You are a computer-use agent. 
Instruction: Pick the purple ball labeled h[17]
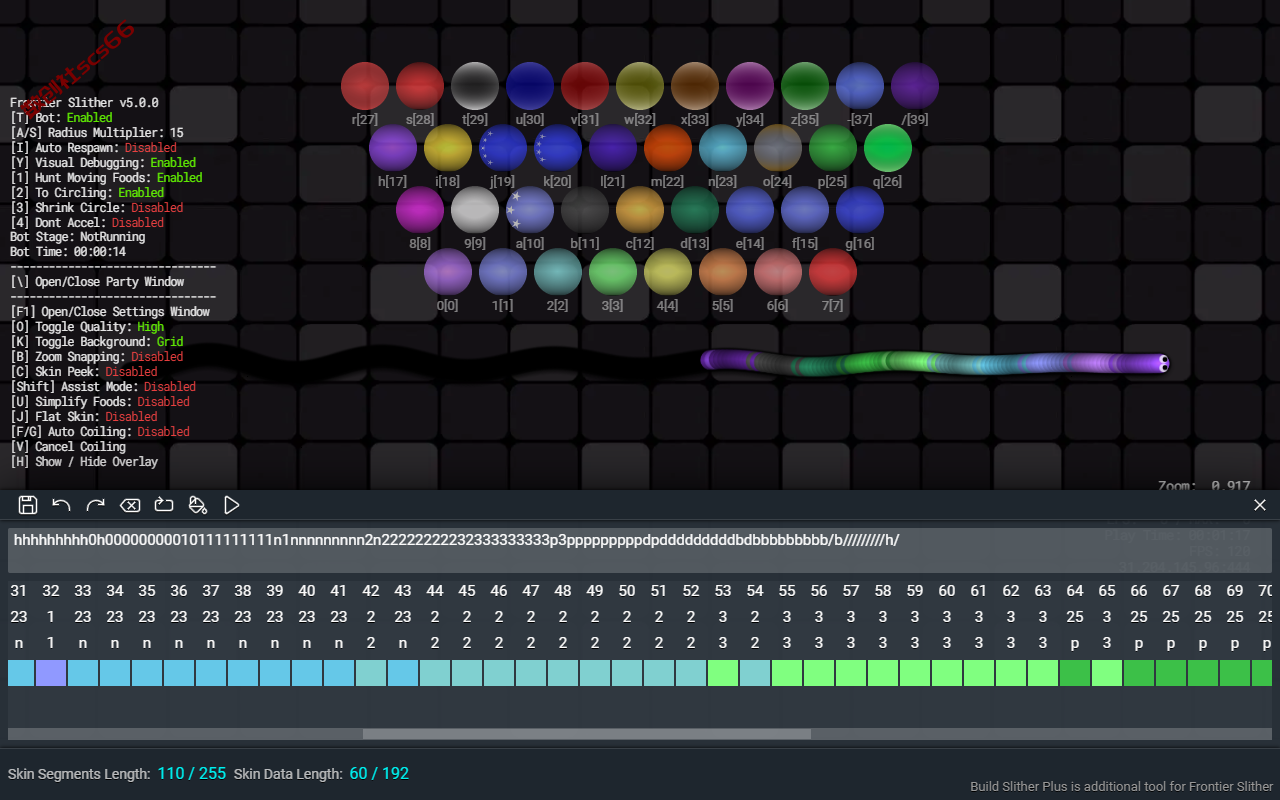point(393,148)
